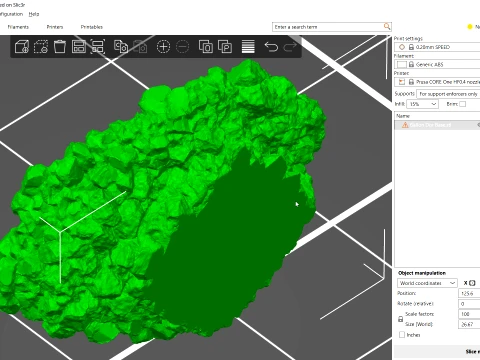Click the Rotate (relative) label

click(415, 304)
